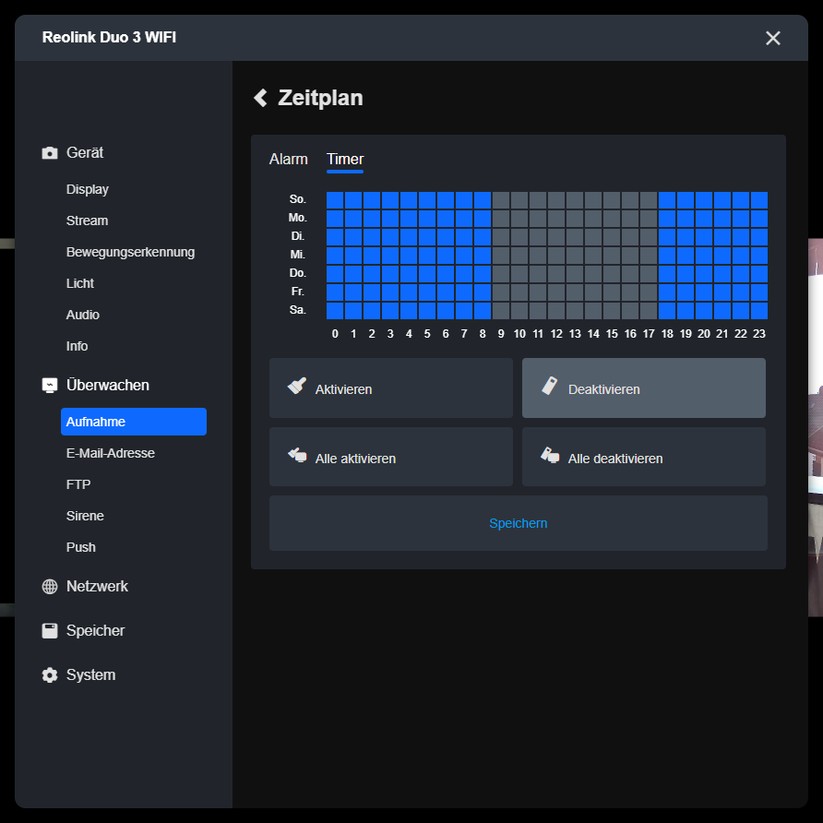Select the Timer tab
The image size is (823, 823).
344,159
